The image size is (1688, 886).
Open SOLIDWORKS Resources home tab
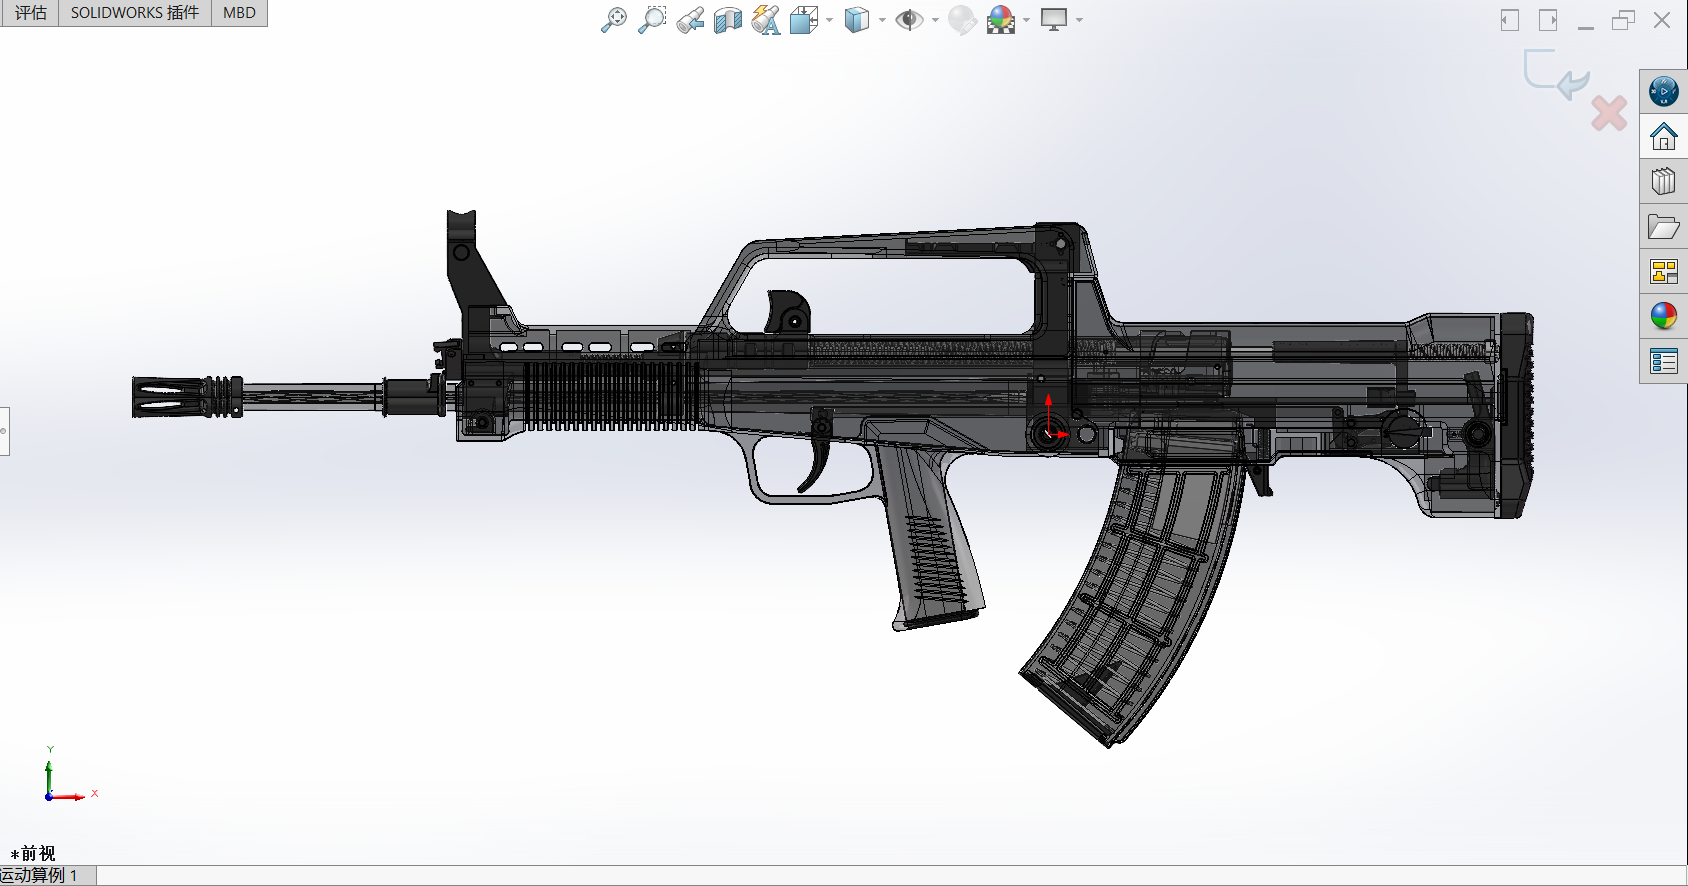click(1664, 136)
